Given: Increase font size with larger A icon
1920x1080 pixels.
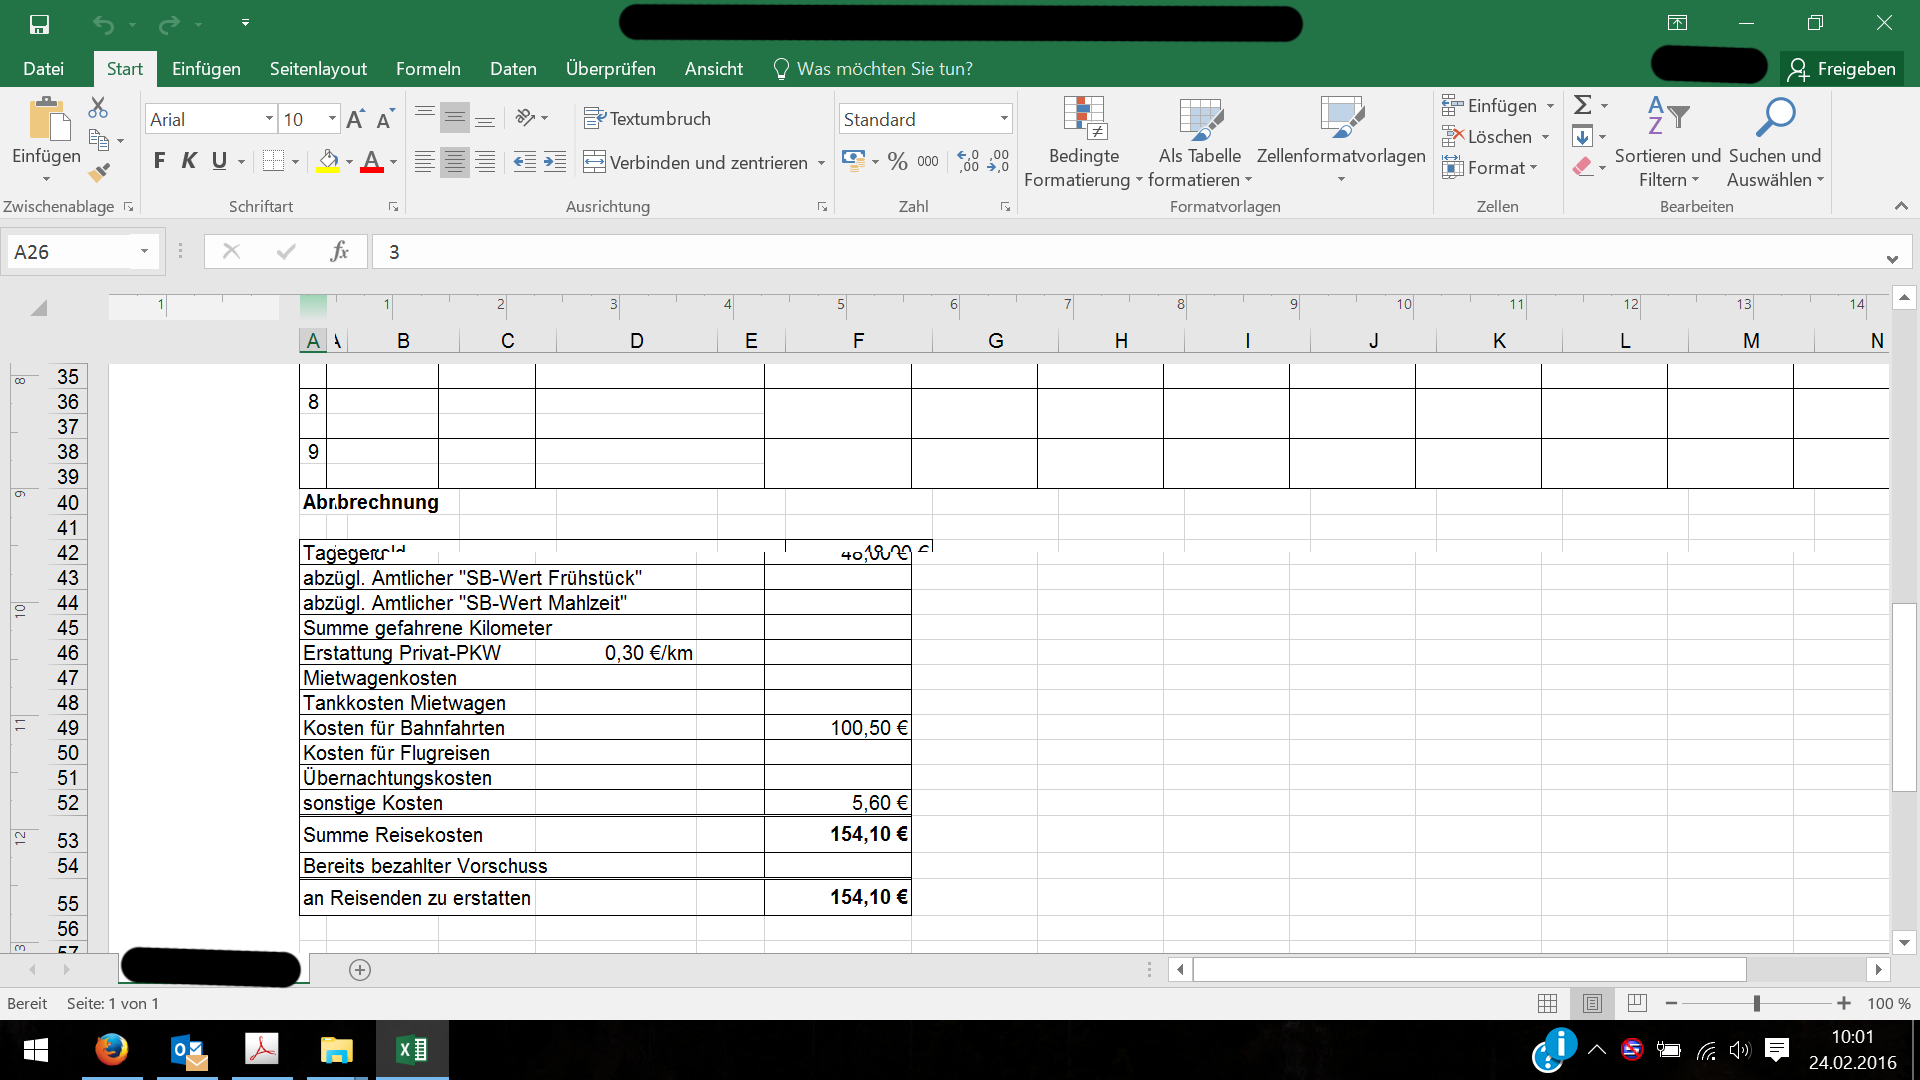Looking at the screenshot, I should 354,120.
